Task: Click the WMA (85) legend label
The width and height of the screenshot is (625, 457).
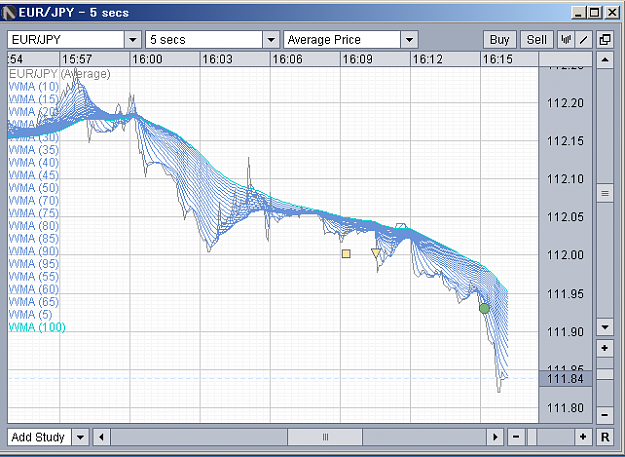Action: [33, 239]
